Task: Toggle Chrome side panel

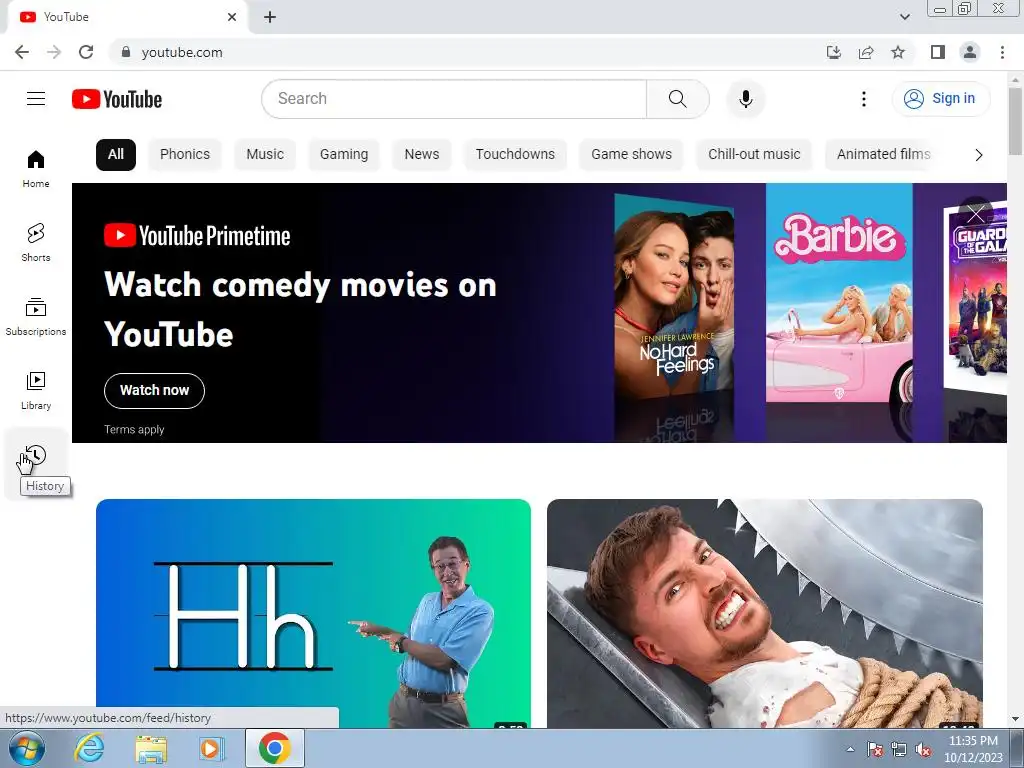Action: 938,52
